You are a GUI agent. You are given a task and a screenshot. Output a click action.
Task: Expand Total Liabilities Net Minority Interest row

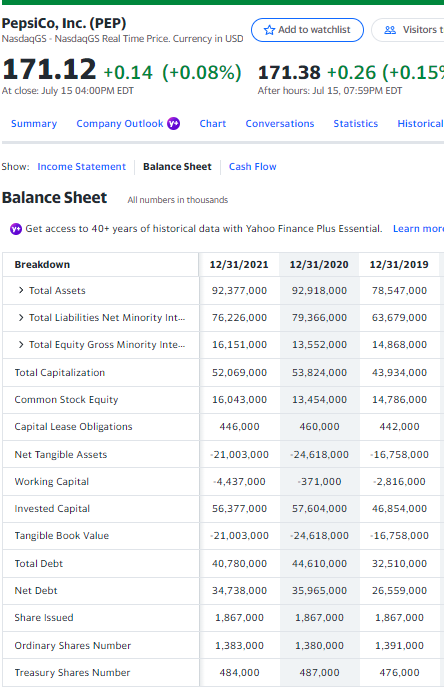pyautogui.click(x=21, y=317)
